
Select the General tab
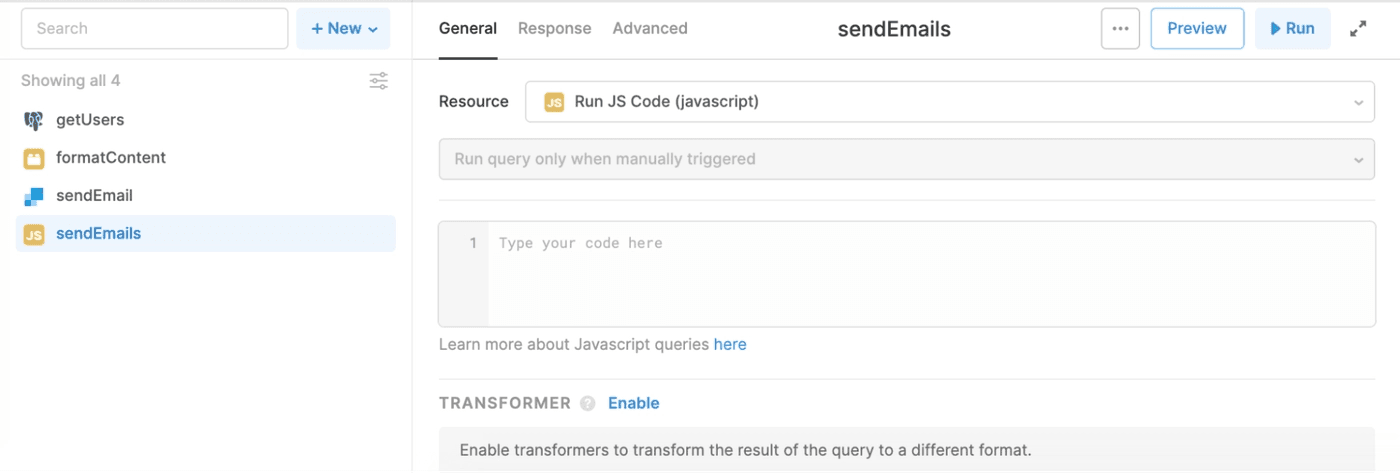[x=468, y=29]
